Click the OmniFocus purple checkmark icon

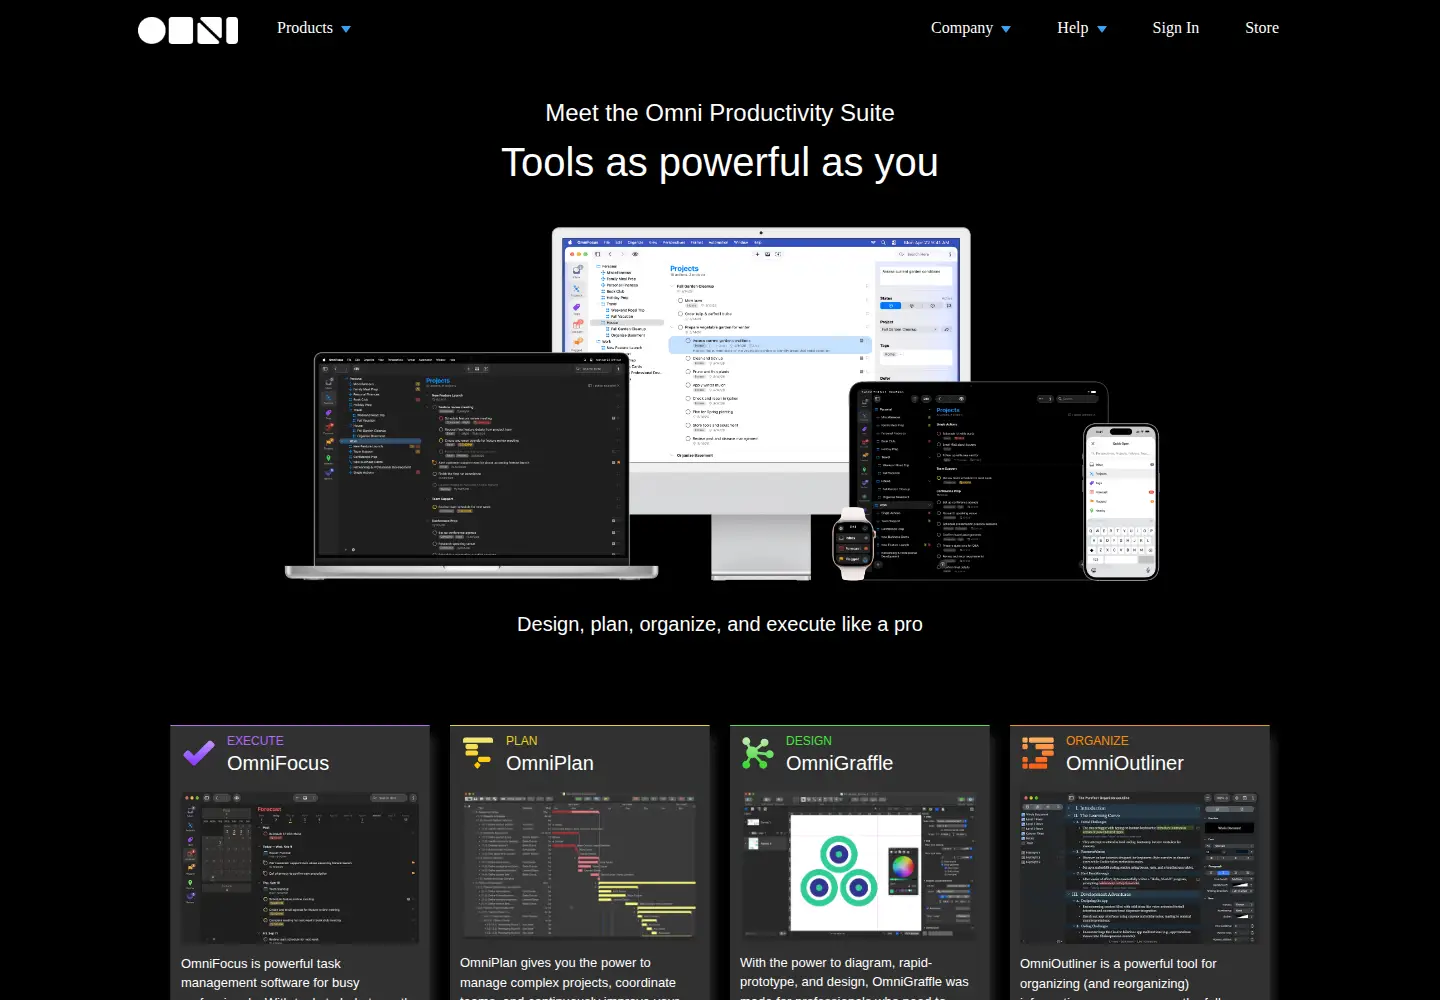tap(199, 753)
